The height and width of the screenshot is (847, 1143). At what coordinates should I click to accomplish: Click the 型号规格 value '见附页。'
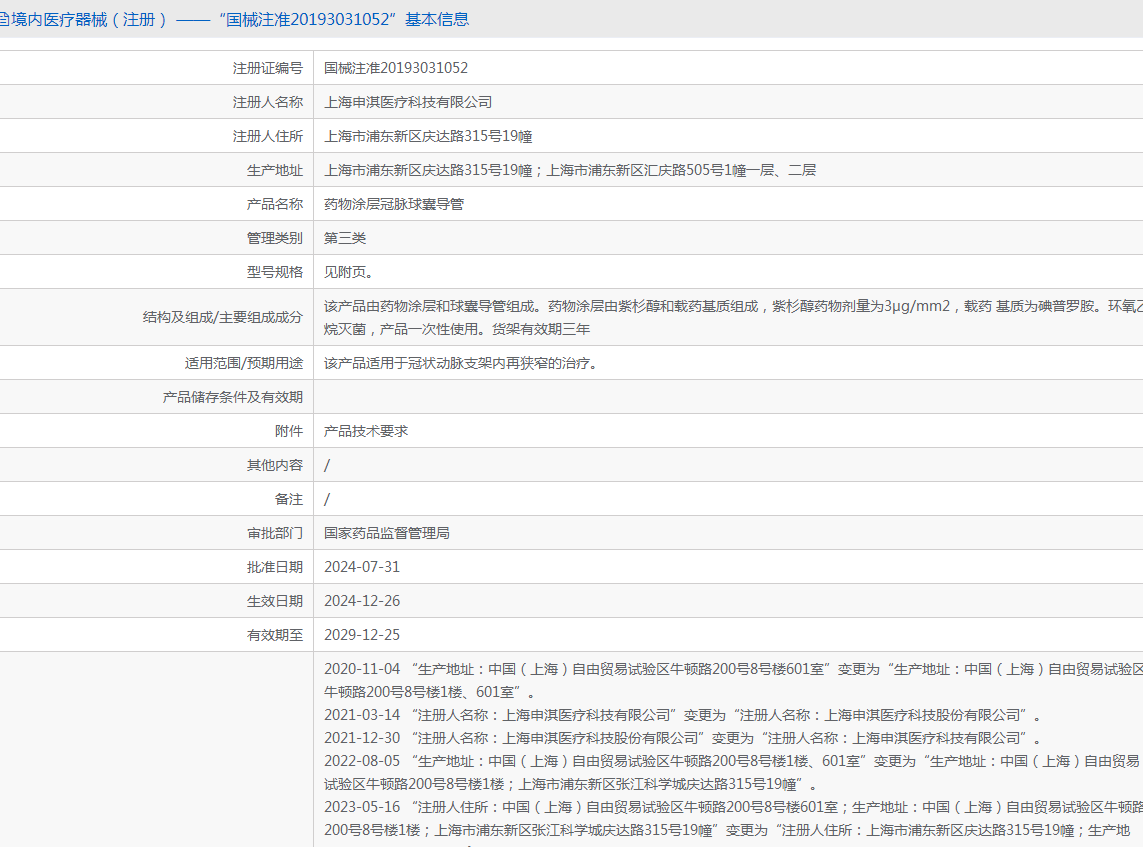[349, 272]
